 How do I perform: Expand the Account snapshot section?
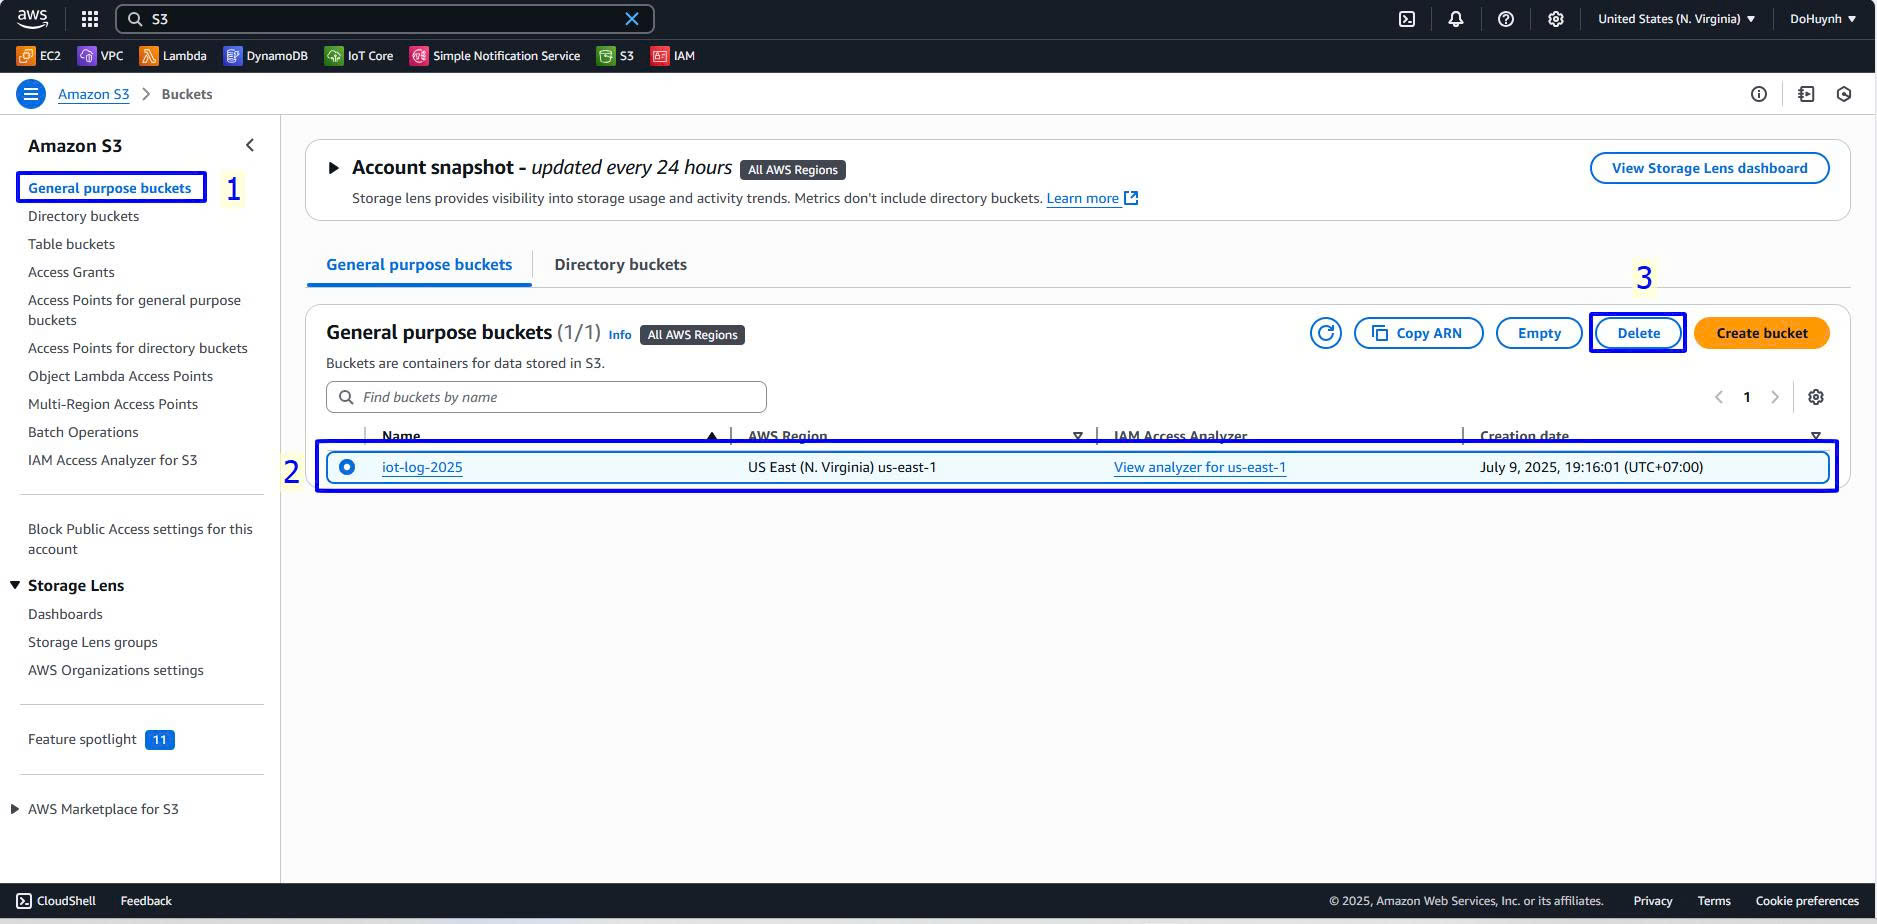click(x=334, y=168)
